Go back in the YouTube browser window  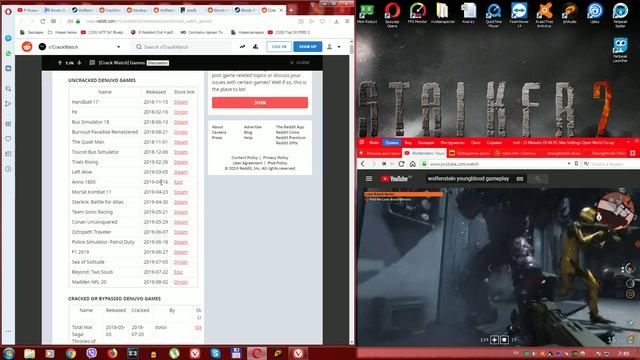[x=363, y=164]
